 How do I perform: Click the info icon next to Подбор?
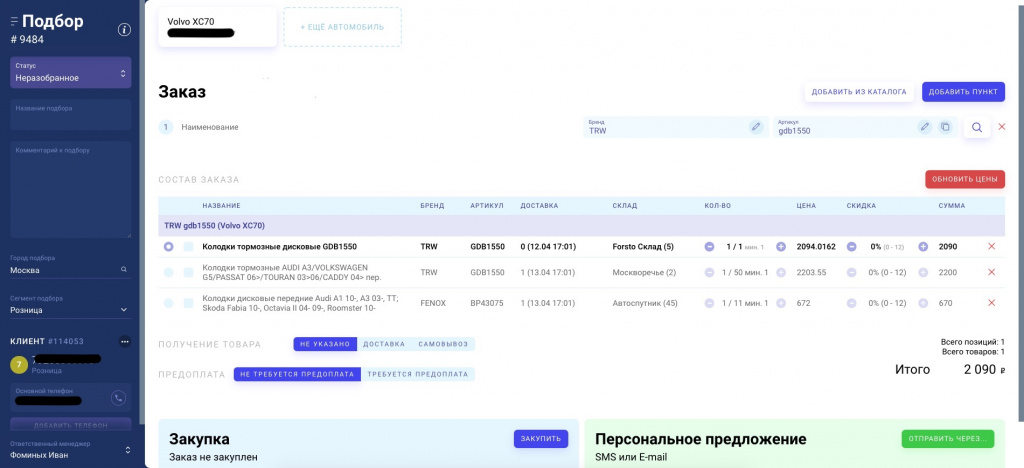[x=124, y=29]
